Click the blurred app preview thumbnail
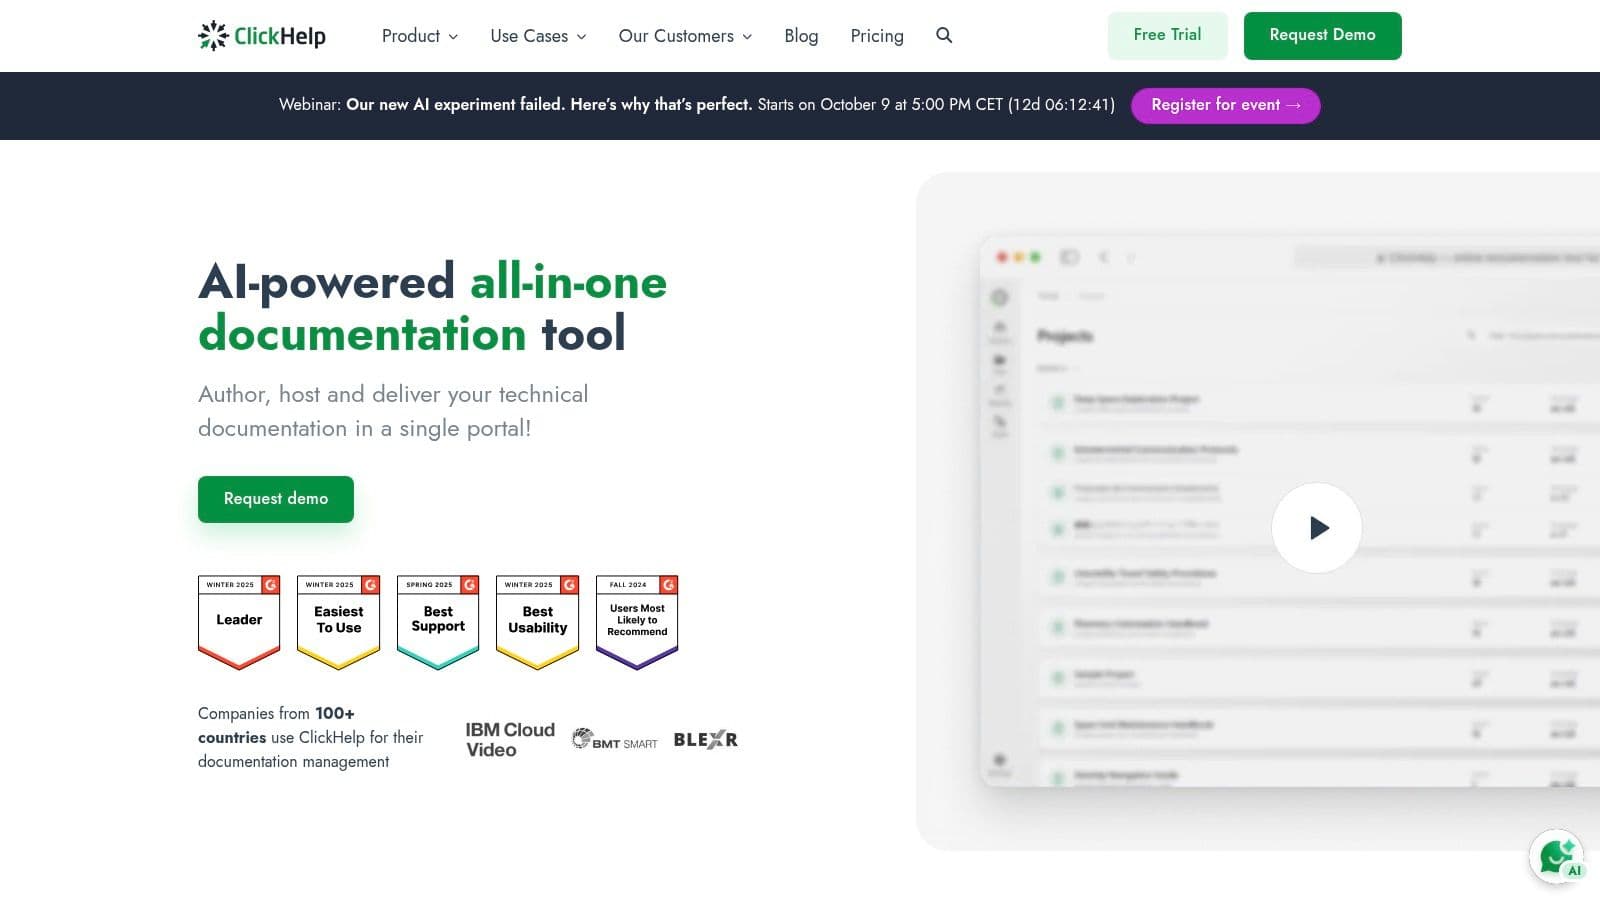 tap(1290, 512)
